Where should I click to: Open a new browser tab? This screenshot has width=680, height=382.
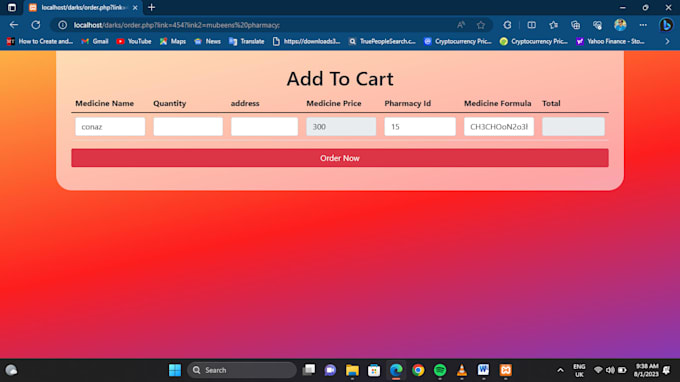[151, 7]
